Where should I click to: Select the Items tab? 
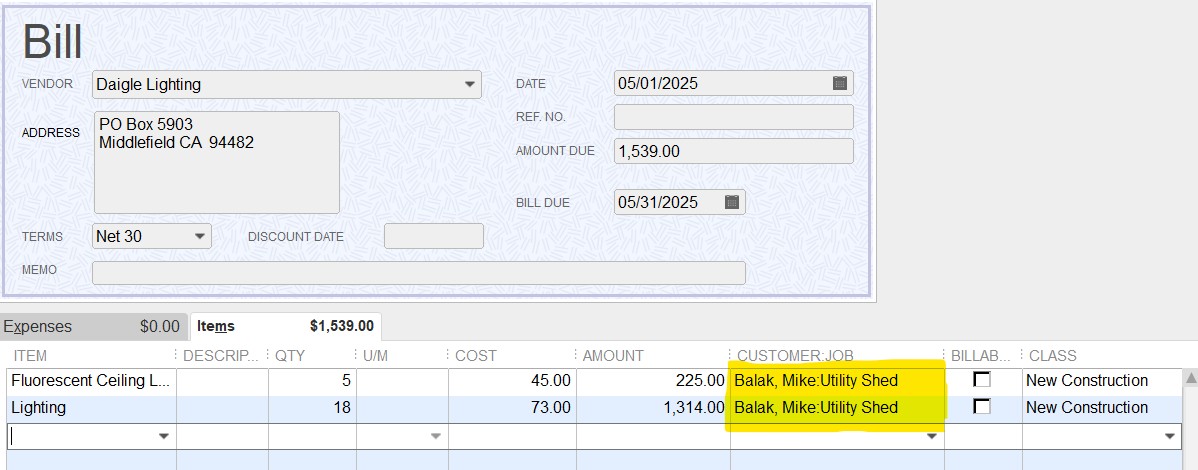[x=285, y=326]
